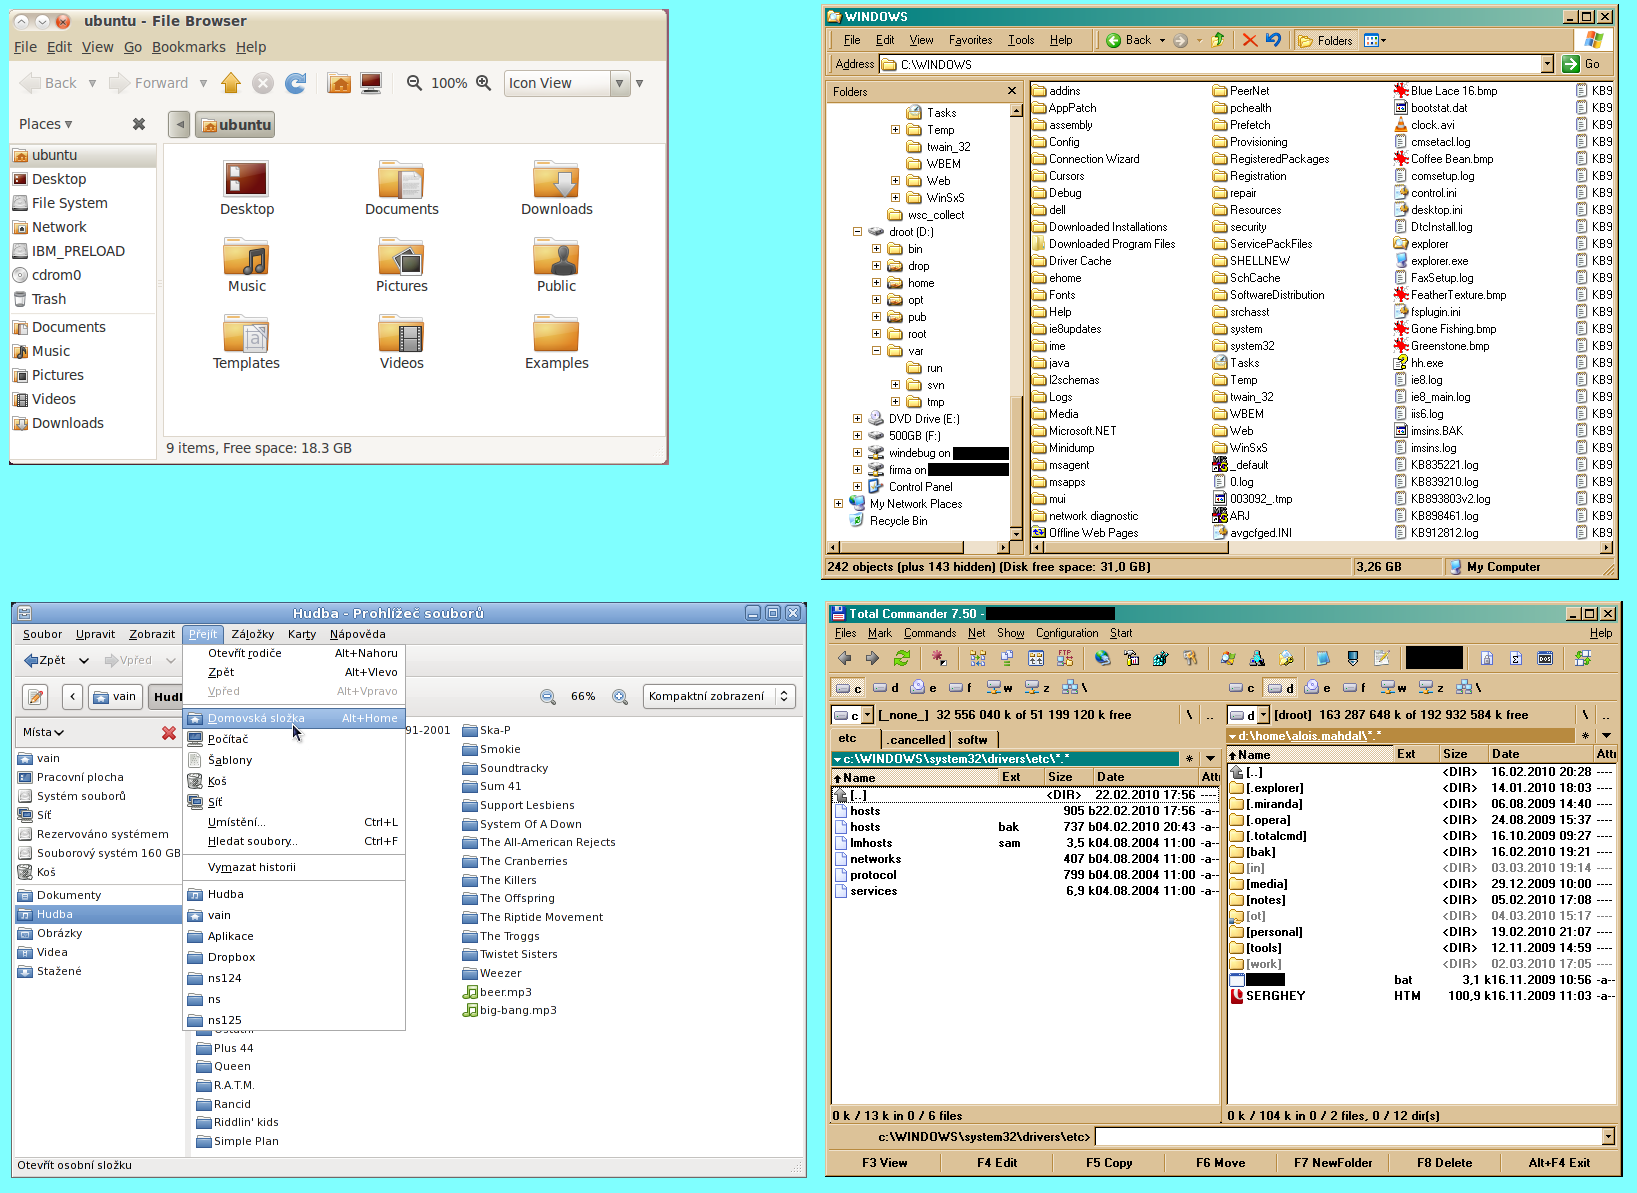
Task: Open the Videos folder icon in ubuntu icon view
Action: [x=401, y=342]
